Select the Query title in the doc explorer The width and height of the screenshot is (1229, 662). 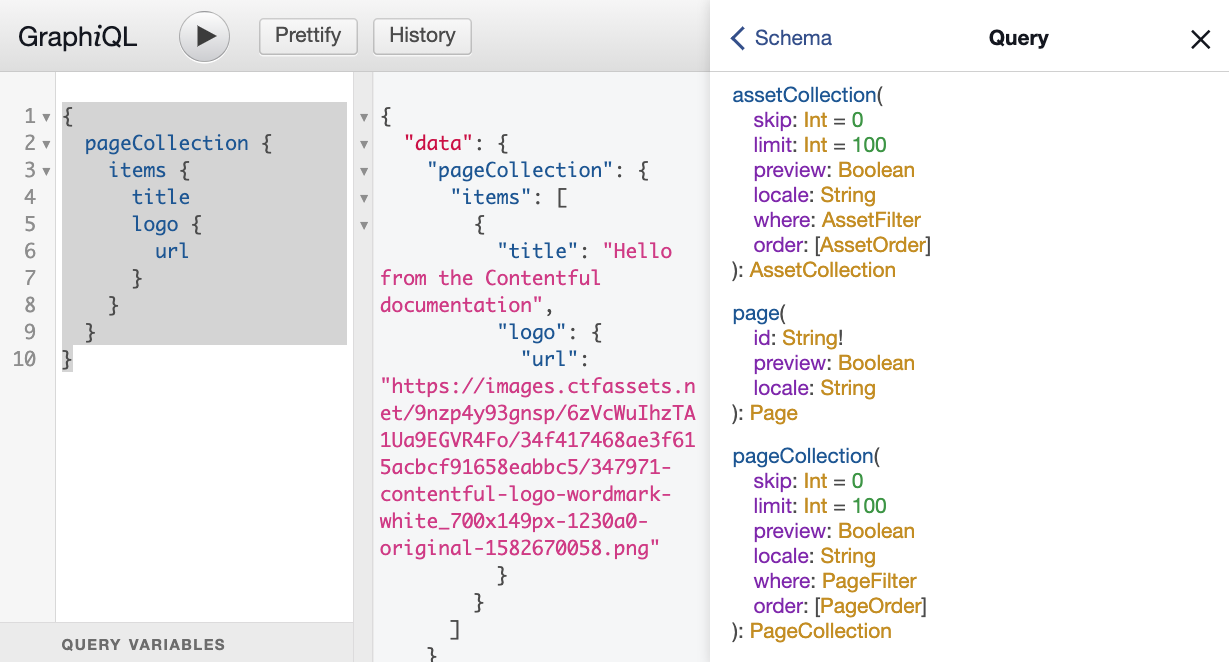(x=1017, y=38)
